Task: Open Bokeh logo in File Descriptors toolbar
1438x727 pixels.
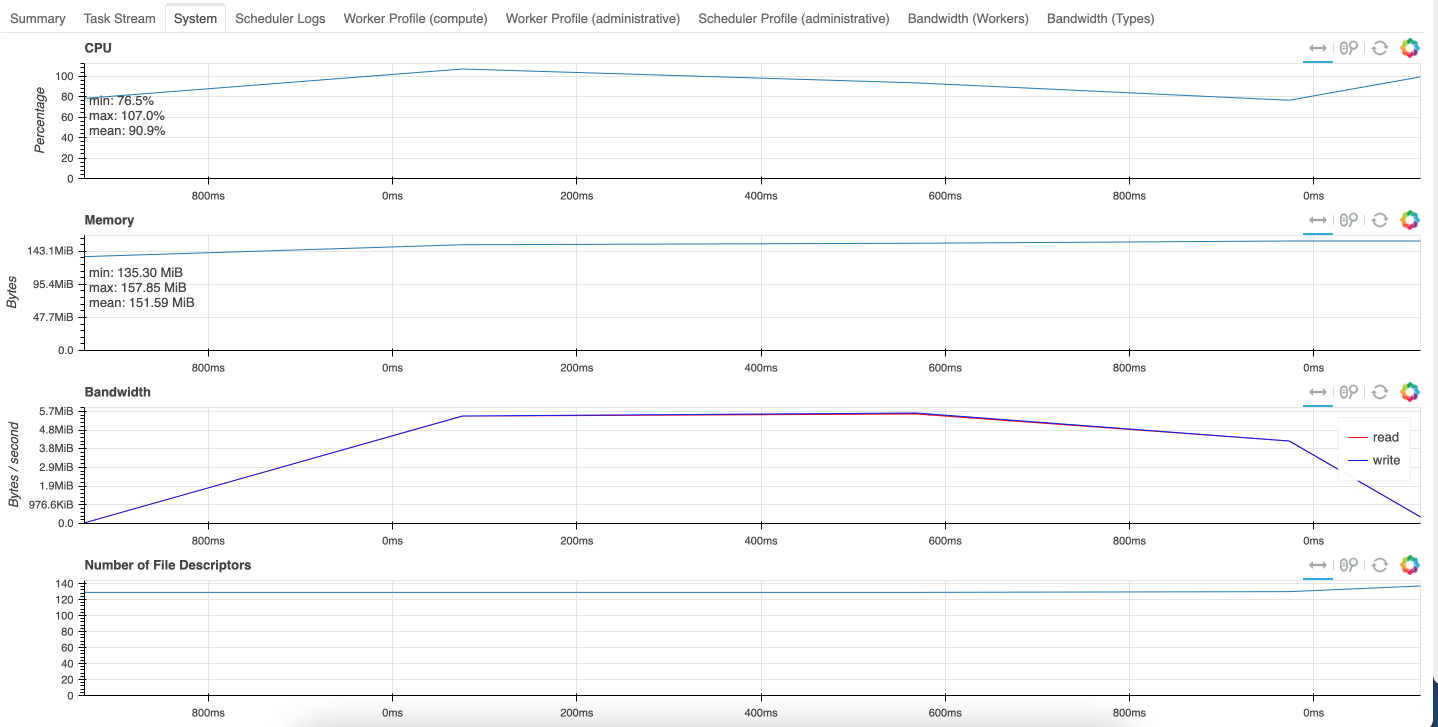Action: (1410, 565)
